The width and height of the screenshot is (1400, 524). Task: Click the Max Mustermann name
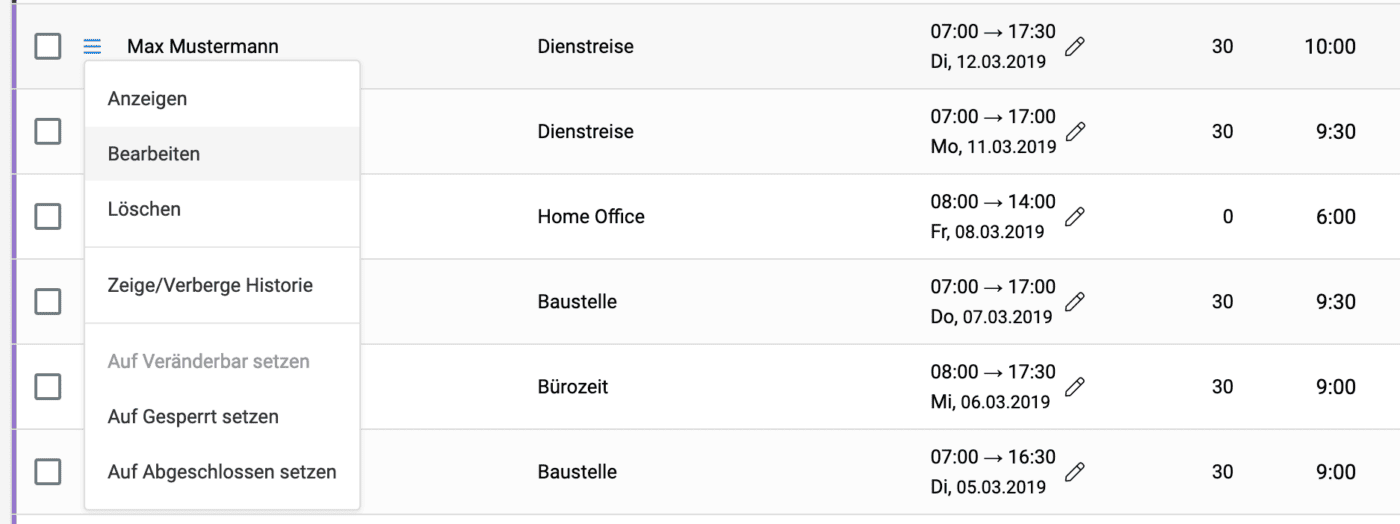[x=203, y=47]
